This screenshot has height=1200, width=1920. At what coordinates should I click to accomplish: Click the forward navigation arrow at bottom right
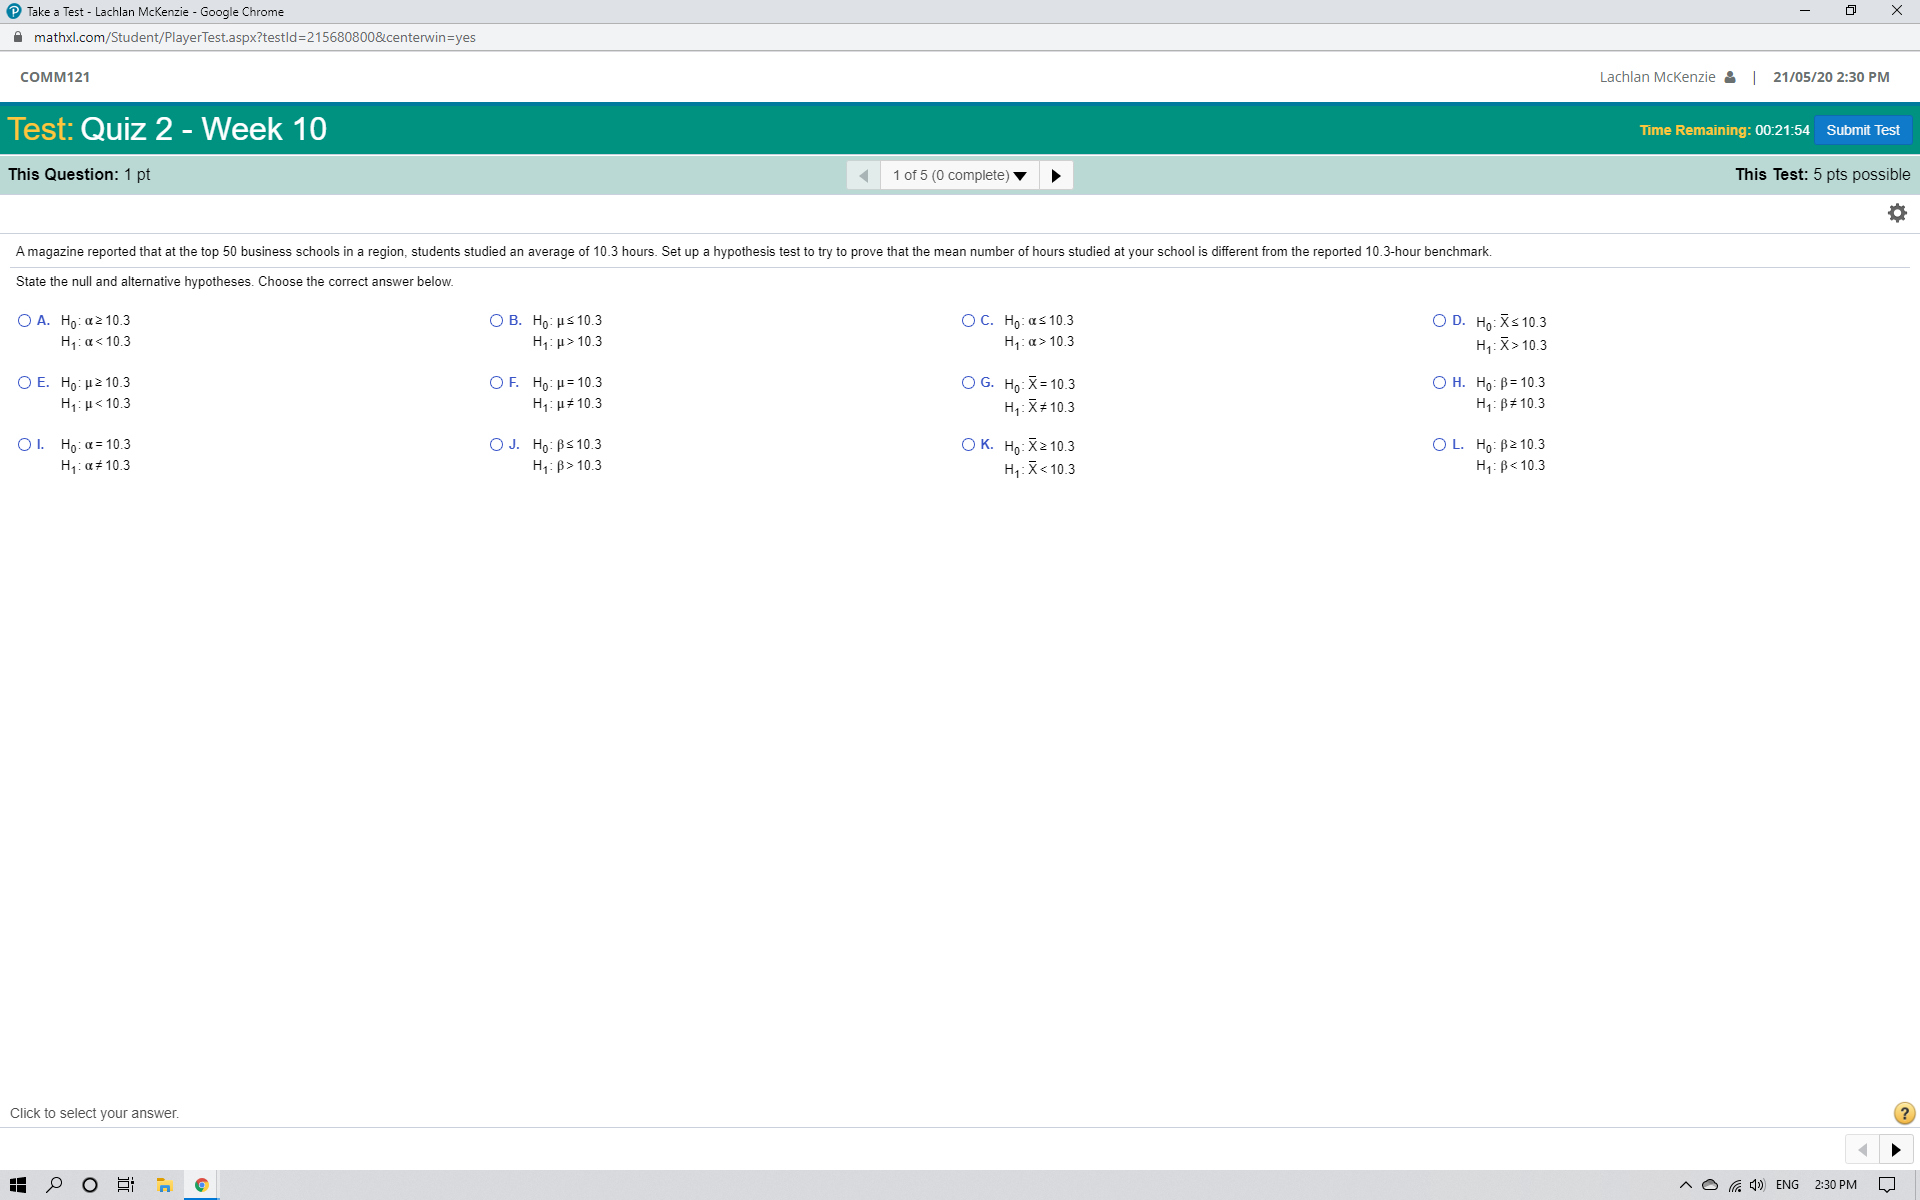click(1896, 1149)
